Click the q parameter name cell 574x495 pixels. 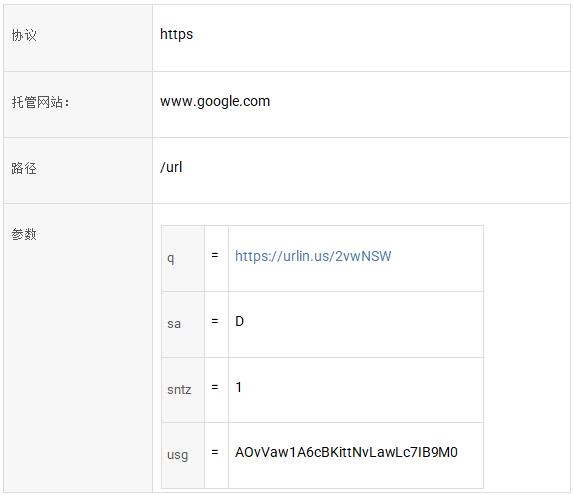[183, 258]
